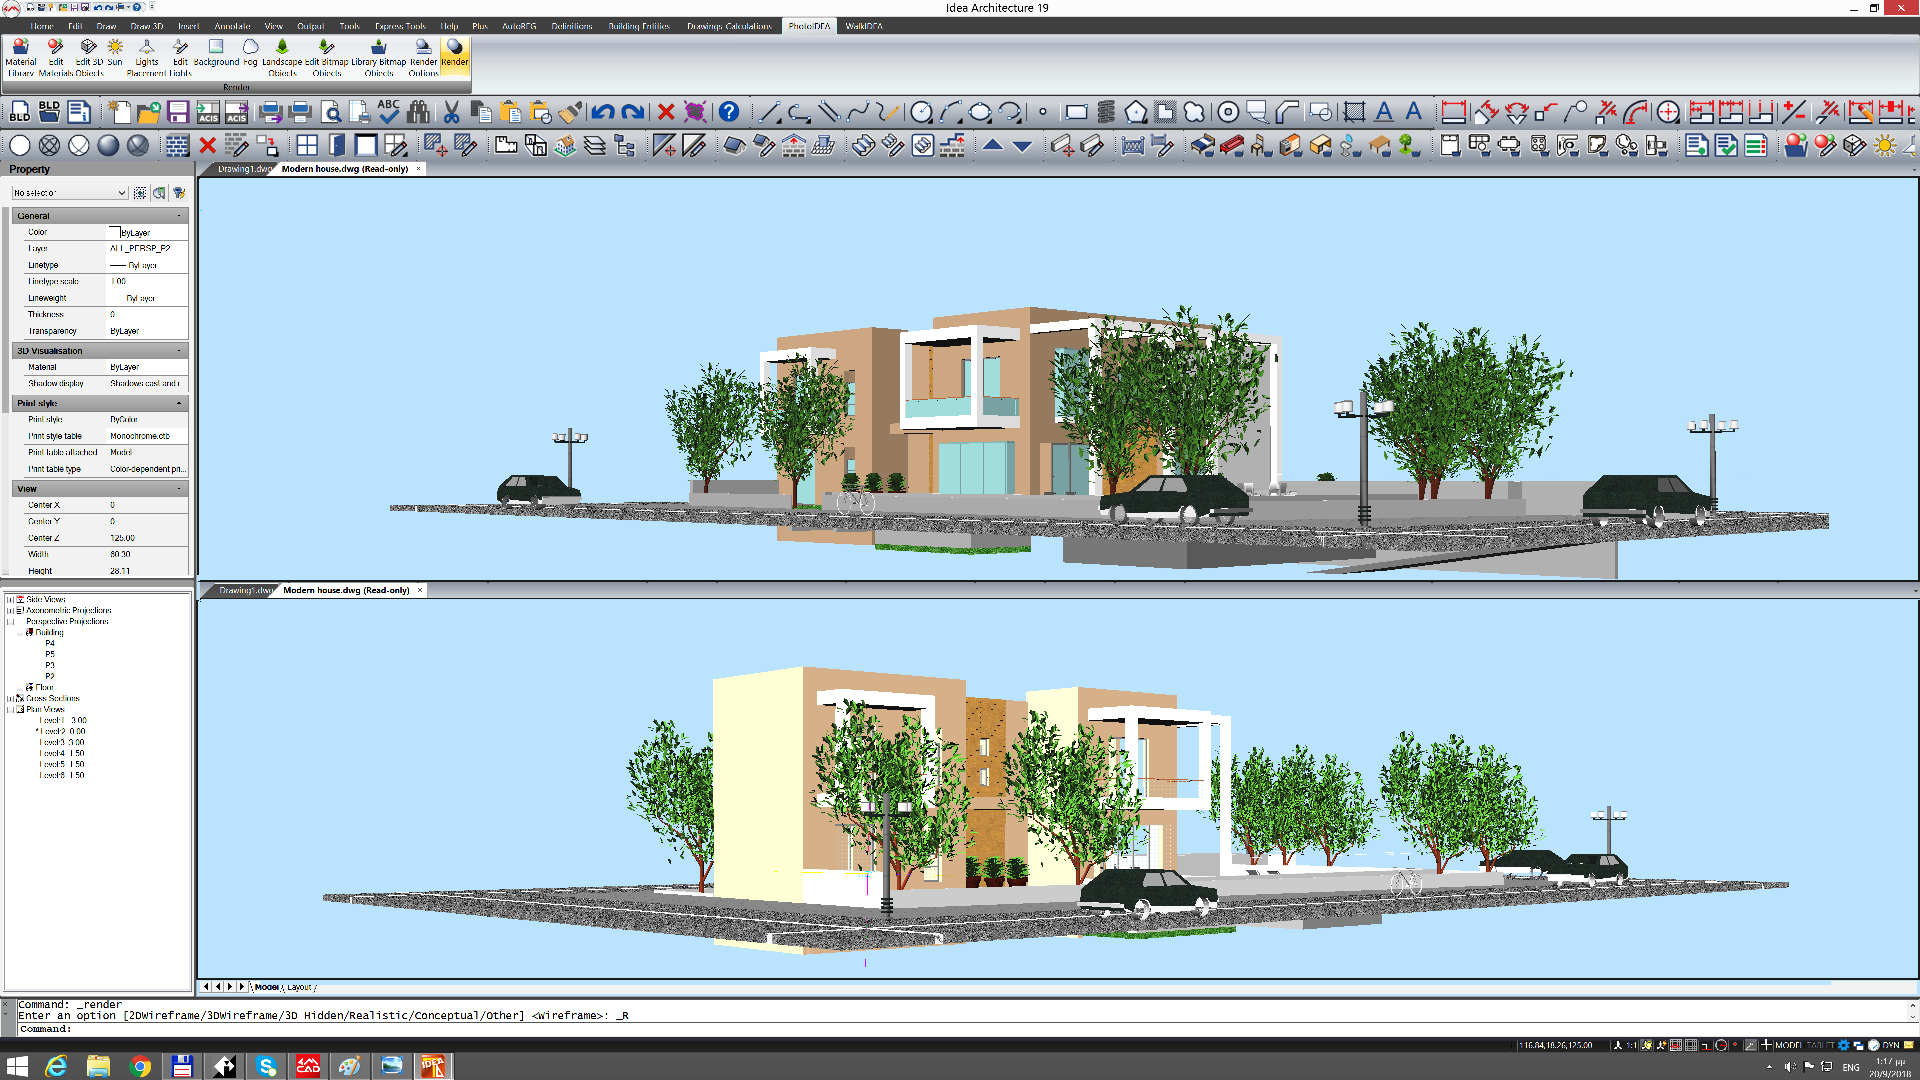Collapse the General properties section
The image size is (1920, 1080).
click(x=179, y=216)
